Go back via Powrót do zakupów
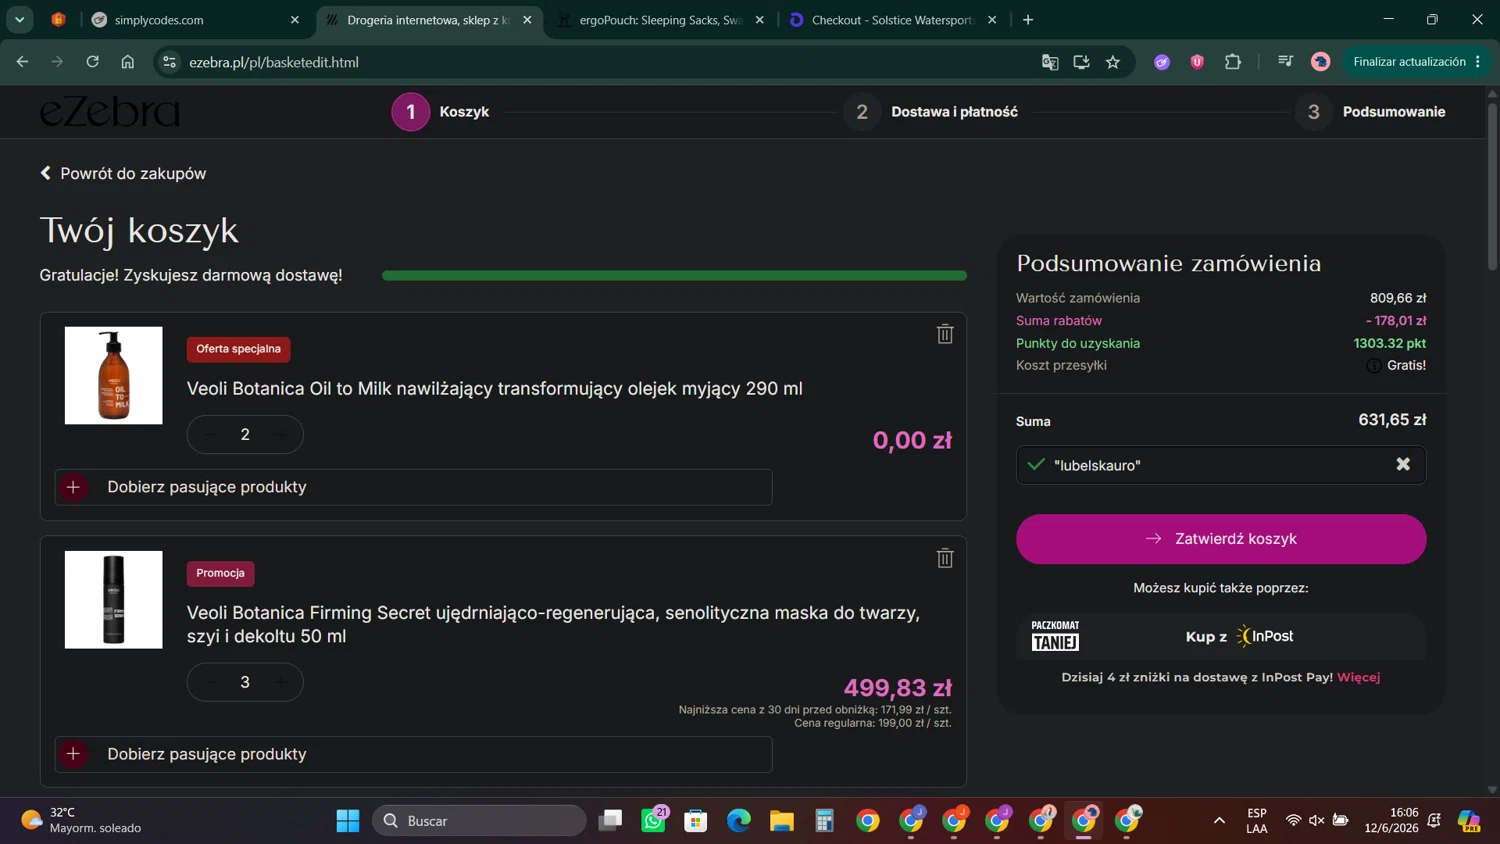The height and width of the screenshot is (844, 1500). (x=123, y=173)
